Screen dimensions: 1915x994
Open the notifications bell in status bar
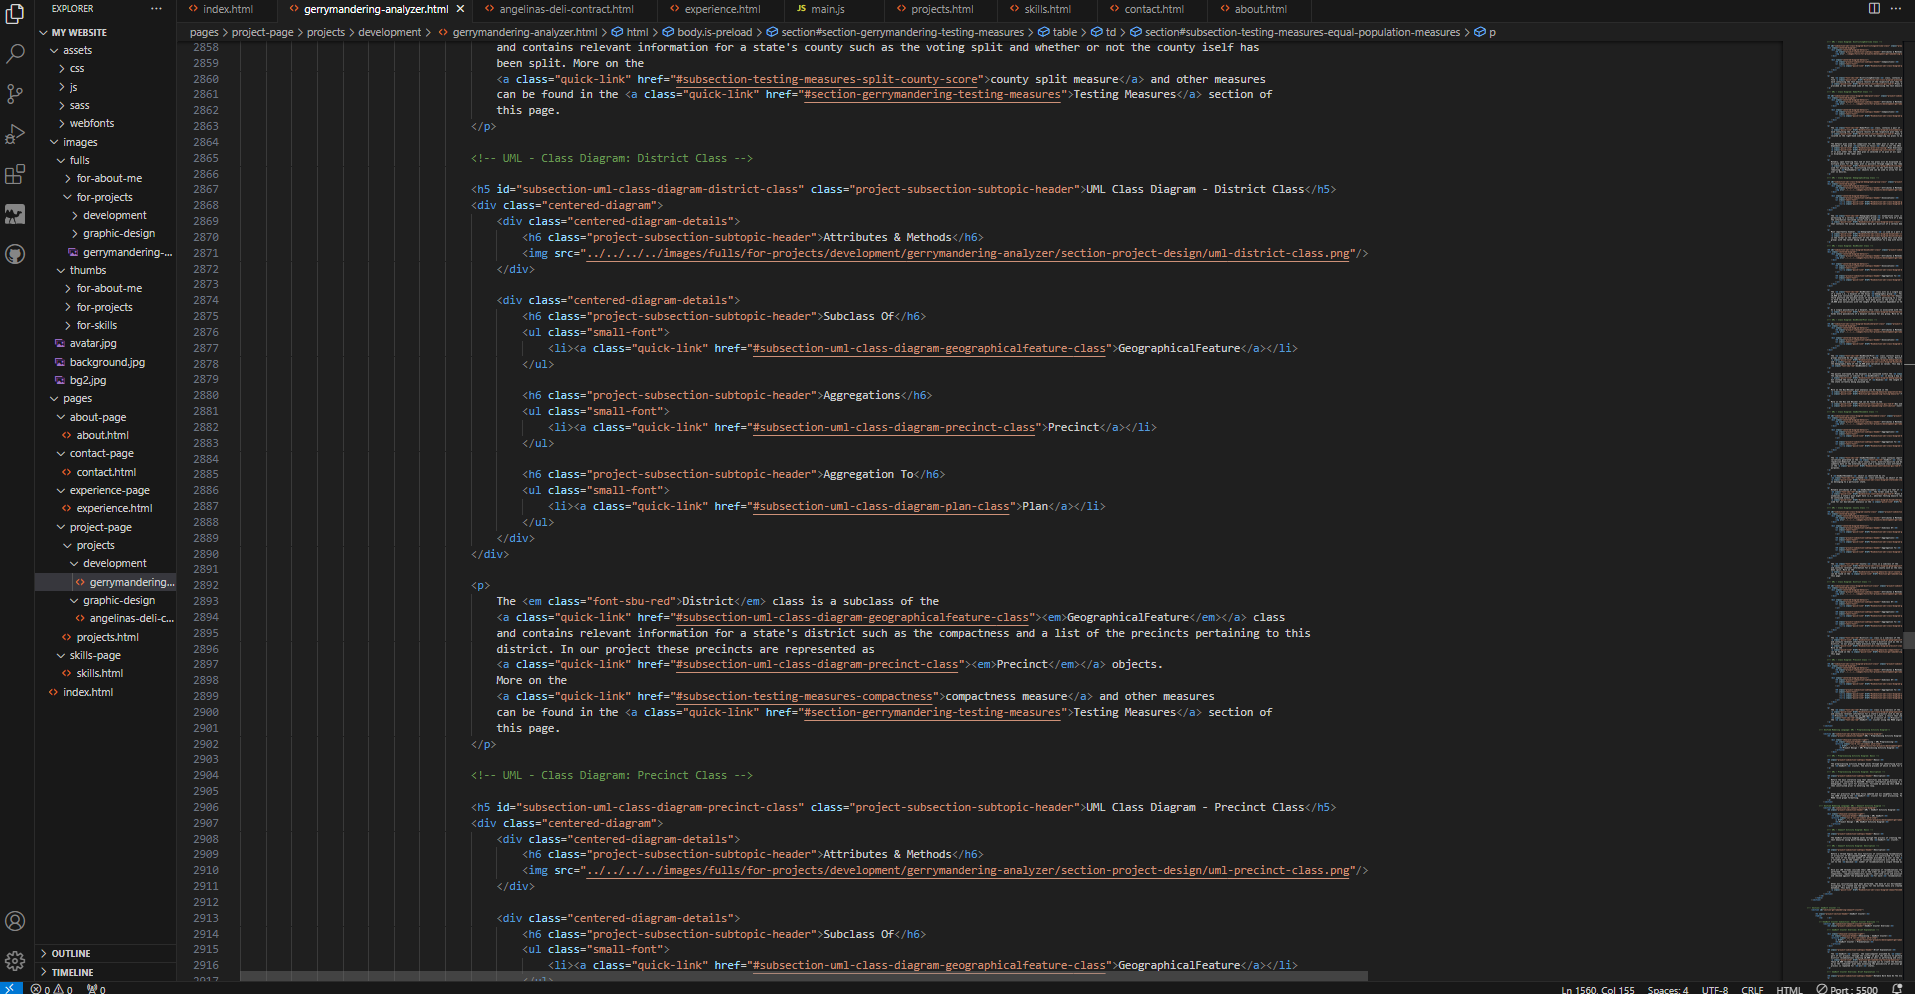coord(1897,989)
